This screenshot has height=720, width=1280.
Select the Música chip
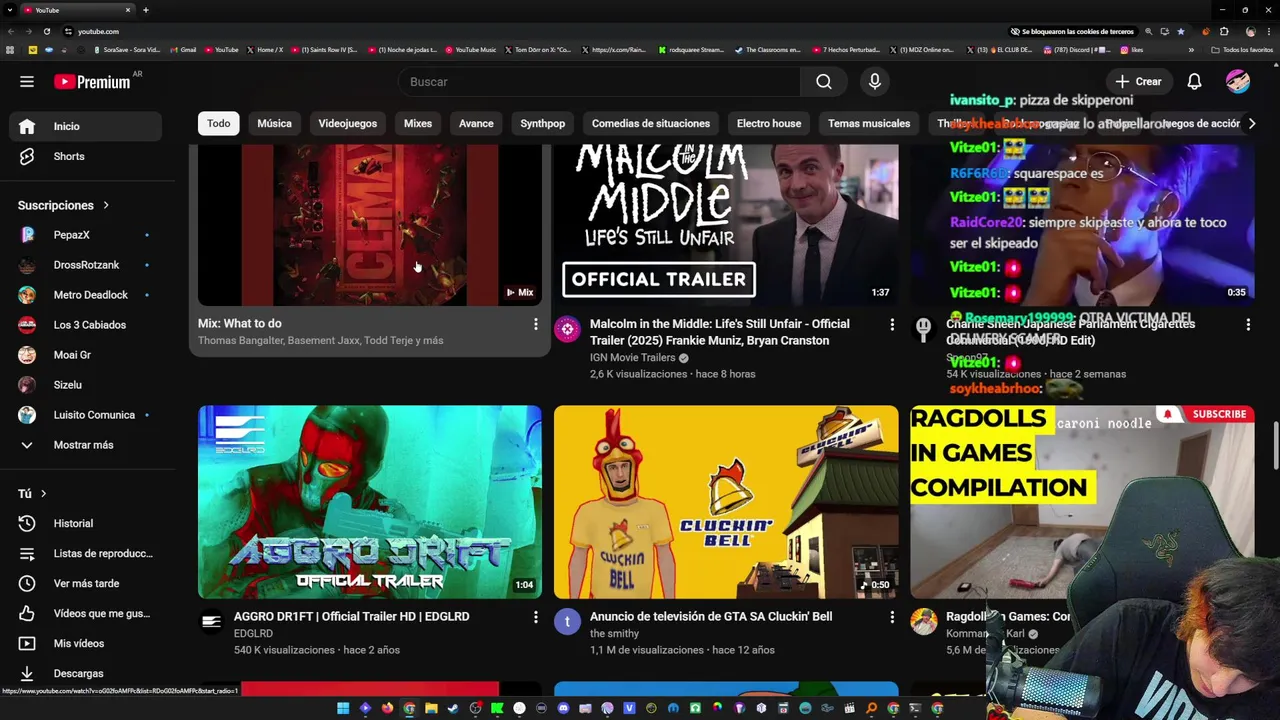point(274,123)
